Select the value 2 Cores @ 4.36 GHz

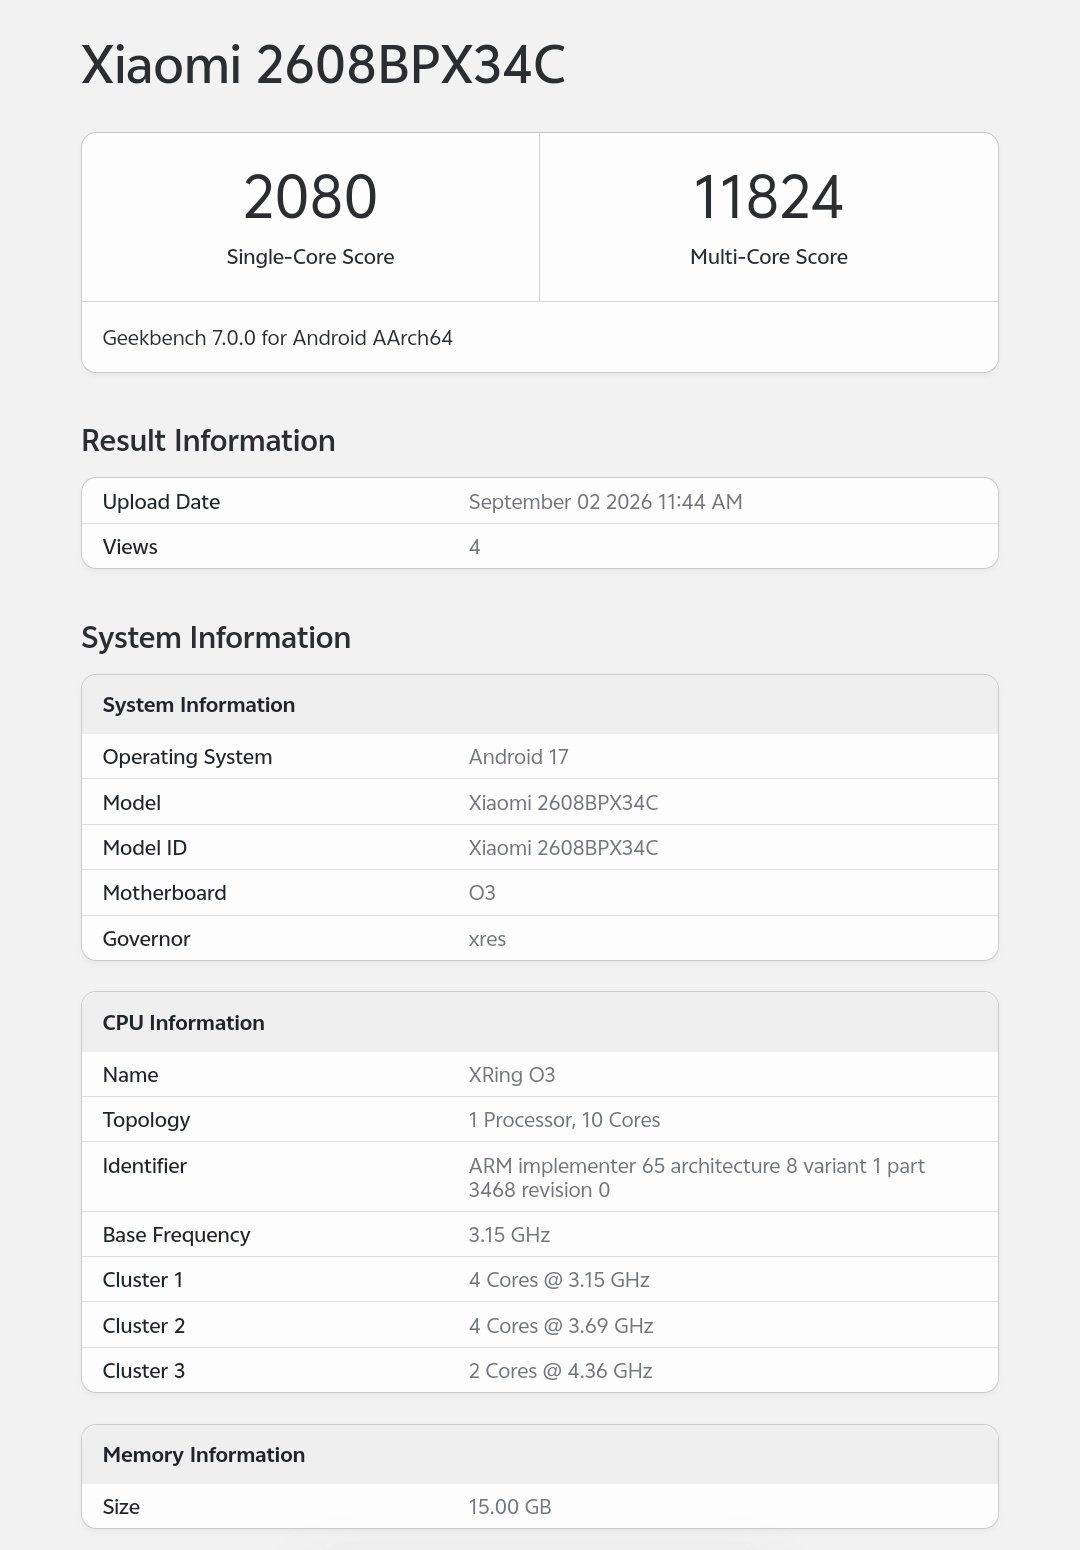point(560,1371)
